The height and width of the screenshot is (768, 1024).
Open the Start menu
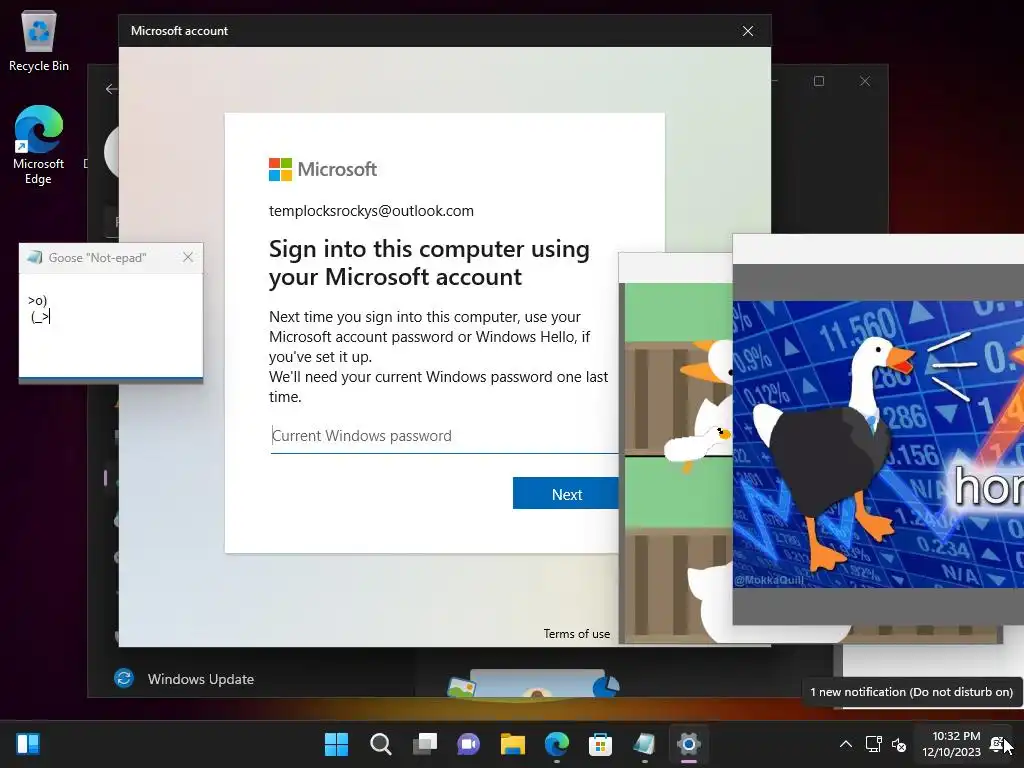pos(336,744)
